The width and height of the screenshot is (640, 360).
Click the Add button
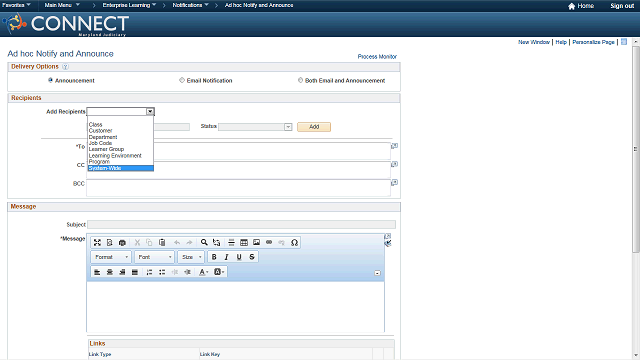[314, 127]
